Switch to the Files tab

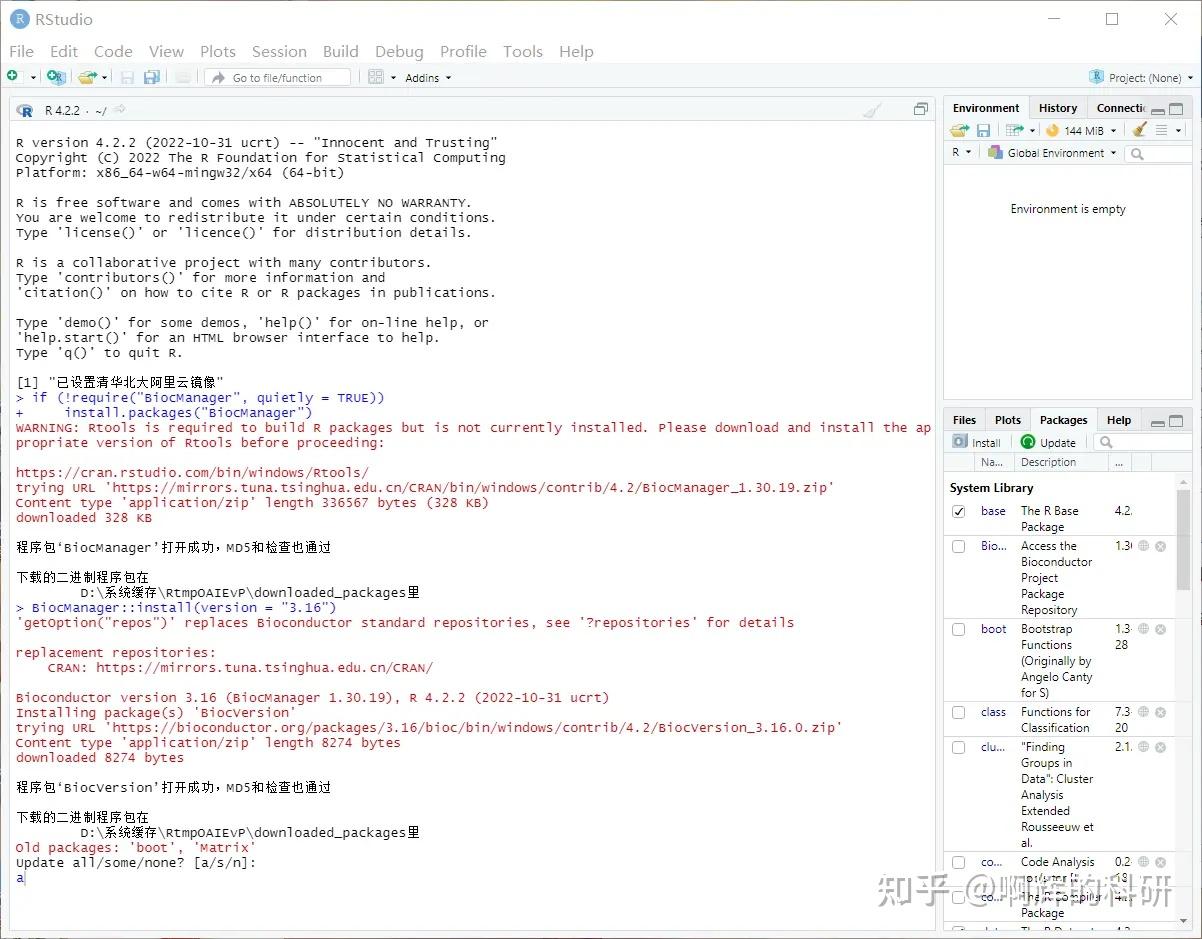[x=964, y=420]
